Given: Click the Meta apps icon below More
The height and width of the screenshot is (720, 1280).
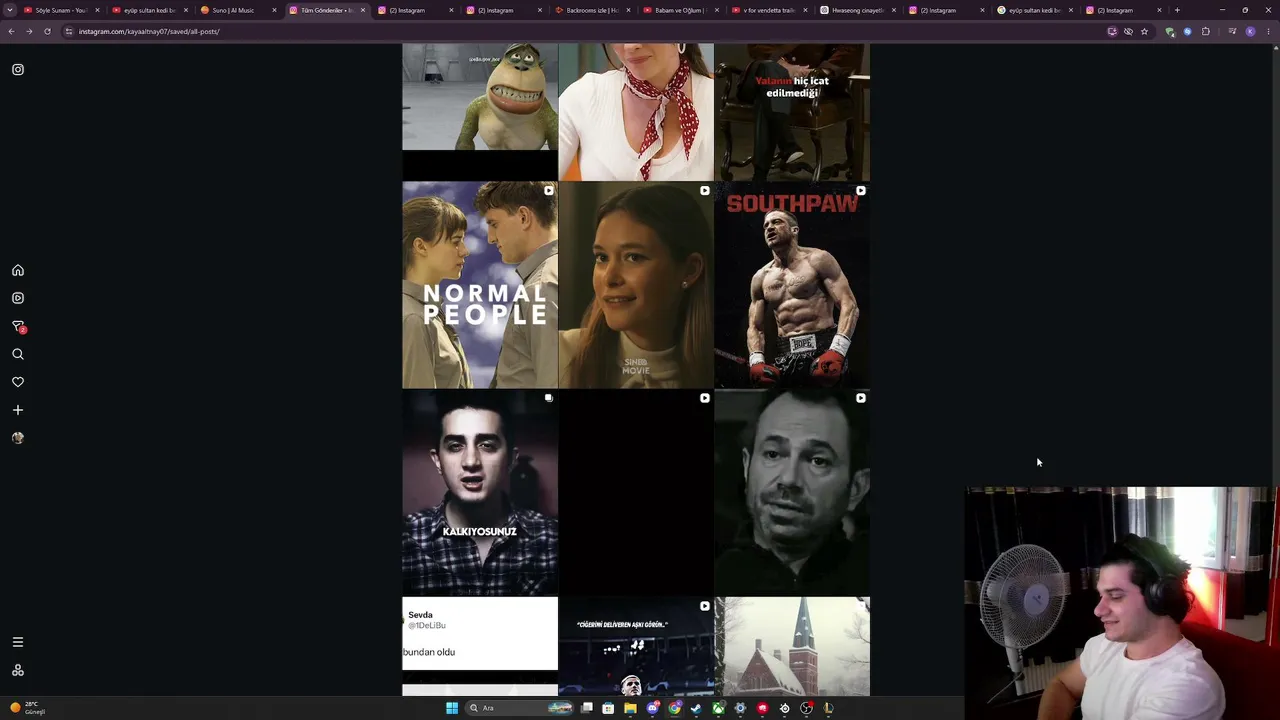Looking at the screenshot, I should [18, 670].
